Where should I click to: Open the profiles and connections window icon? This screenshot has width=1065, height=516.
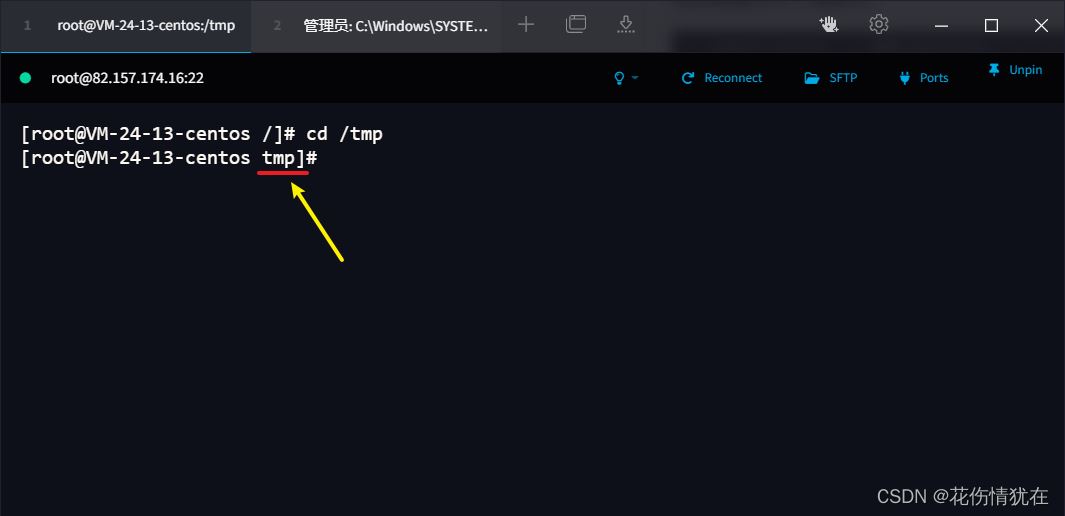(x=575, y=24)
